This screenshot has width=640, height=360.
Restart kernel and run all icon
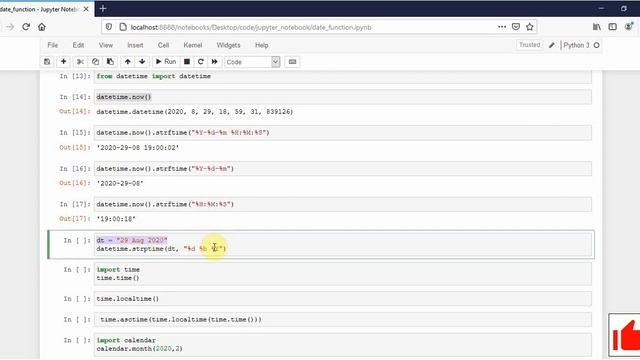coord(214,62)
